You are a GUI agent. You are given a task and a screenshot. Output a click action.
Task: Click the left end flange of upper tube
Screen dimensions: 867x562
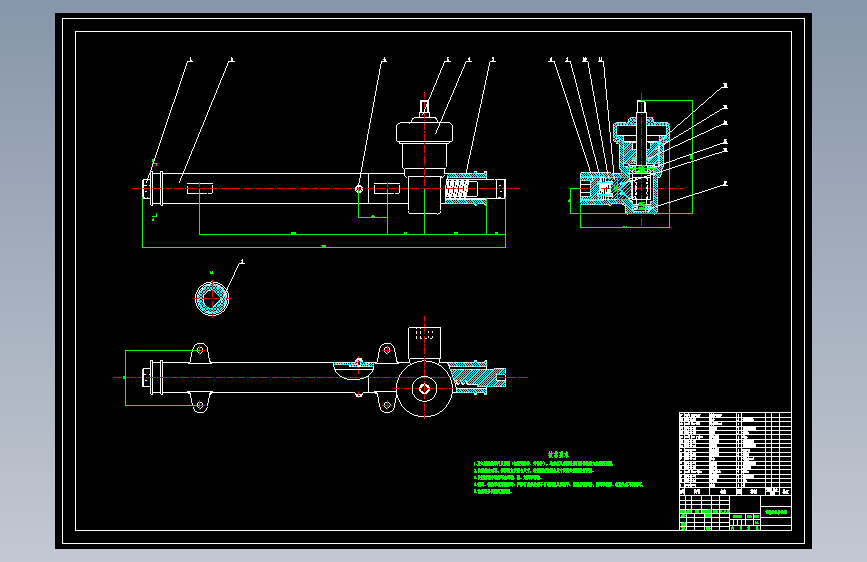153,189
